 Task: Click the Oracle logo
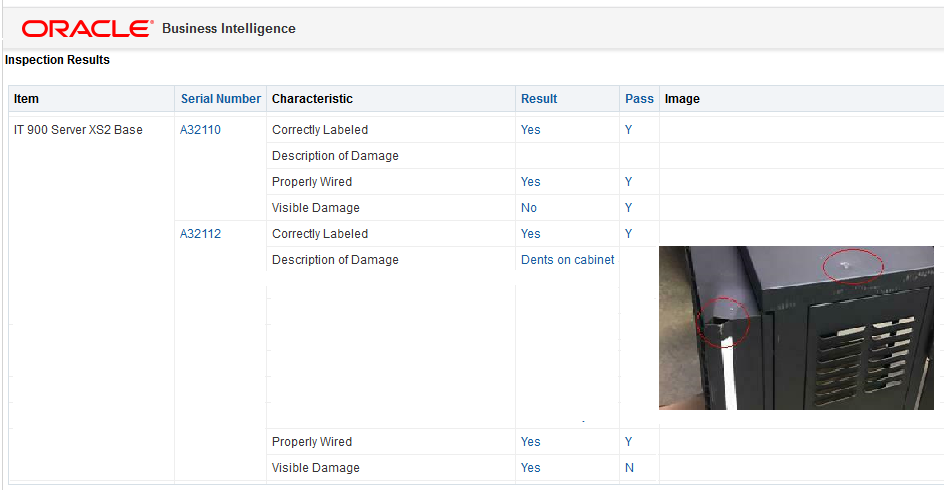pos(88,28)
